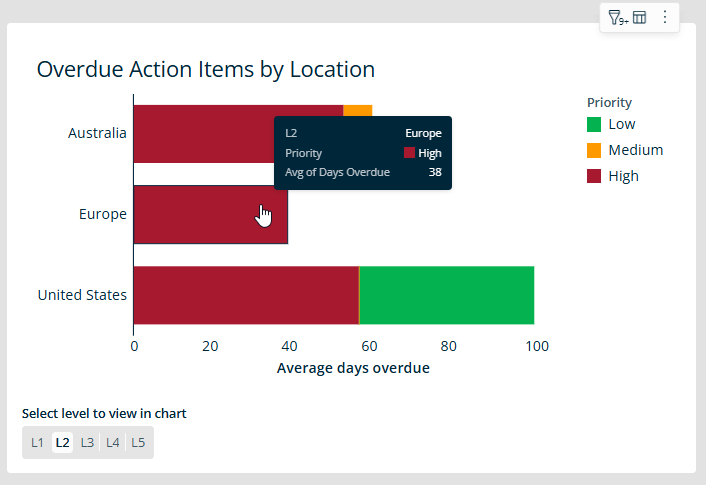Click the United States red High bar segment
This screenshot has width=706, height=485.
[x=245, y=295]
